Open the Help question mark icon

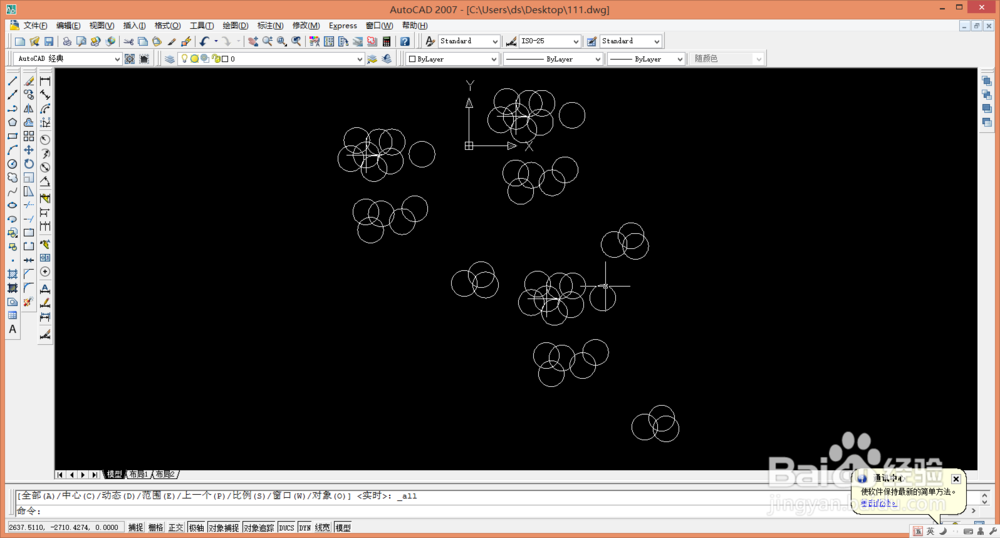point(404,41)
